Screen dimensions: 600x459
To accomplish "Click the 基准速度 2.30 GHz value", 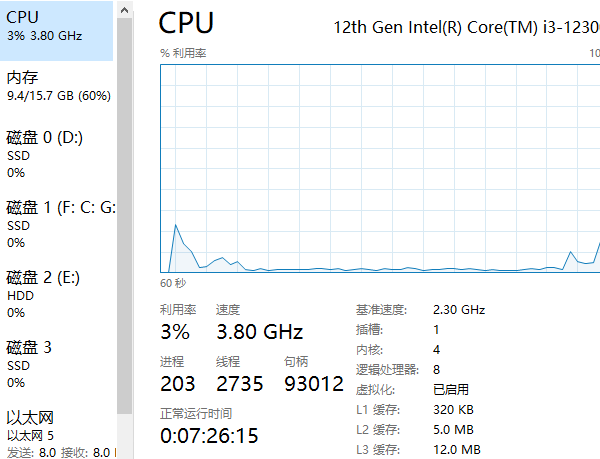I will coord(459,309).
